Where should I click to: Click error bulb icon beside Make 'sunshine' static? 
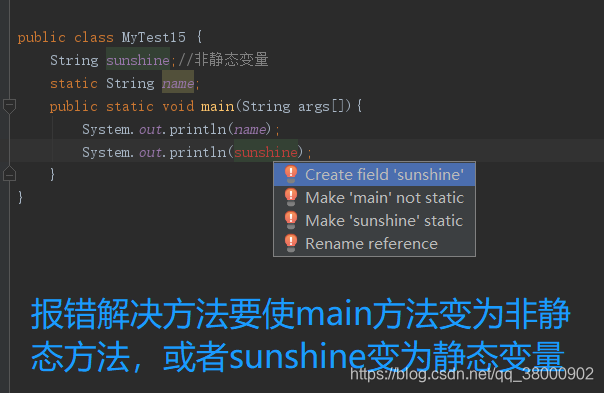(291, 220)
